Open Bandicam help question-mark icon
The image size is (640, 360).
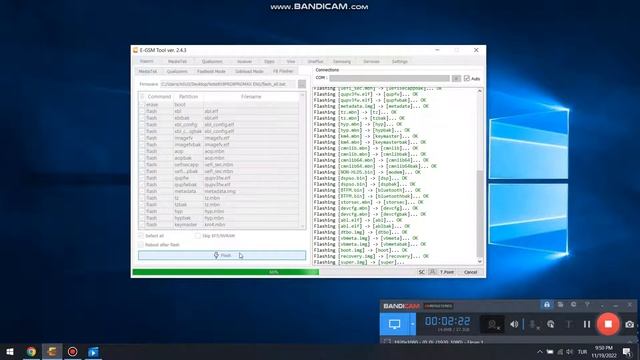(x=587, y=305)
